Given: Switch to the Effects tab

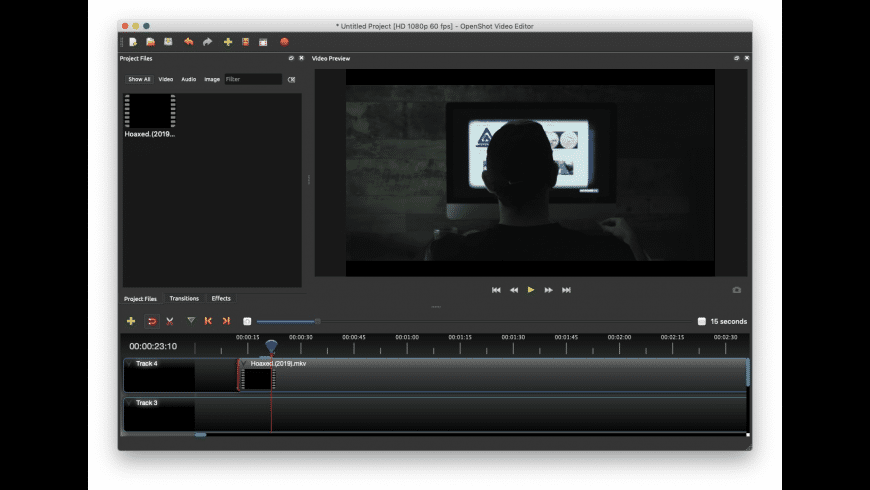Looking at the screenshot, I should pyautogui.click(x=221, y=298).
